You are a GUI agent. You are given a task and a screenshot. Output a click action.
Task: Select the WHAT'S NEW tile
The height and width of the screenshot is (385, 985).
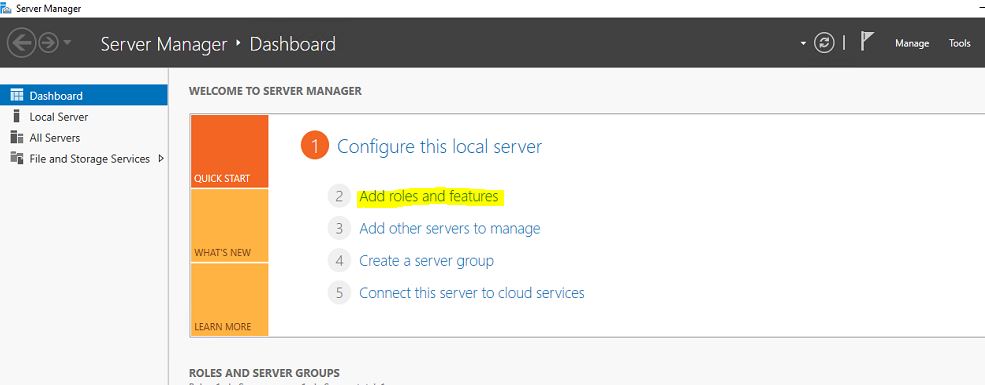point(229,225)
